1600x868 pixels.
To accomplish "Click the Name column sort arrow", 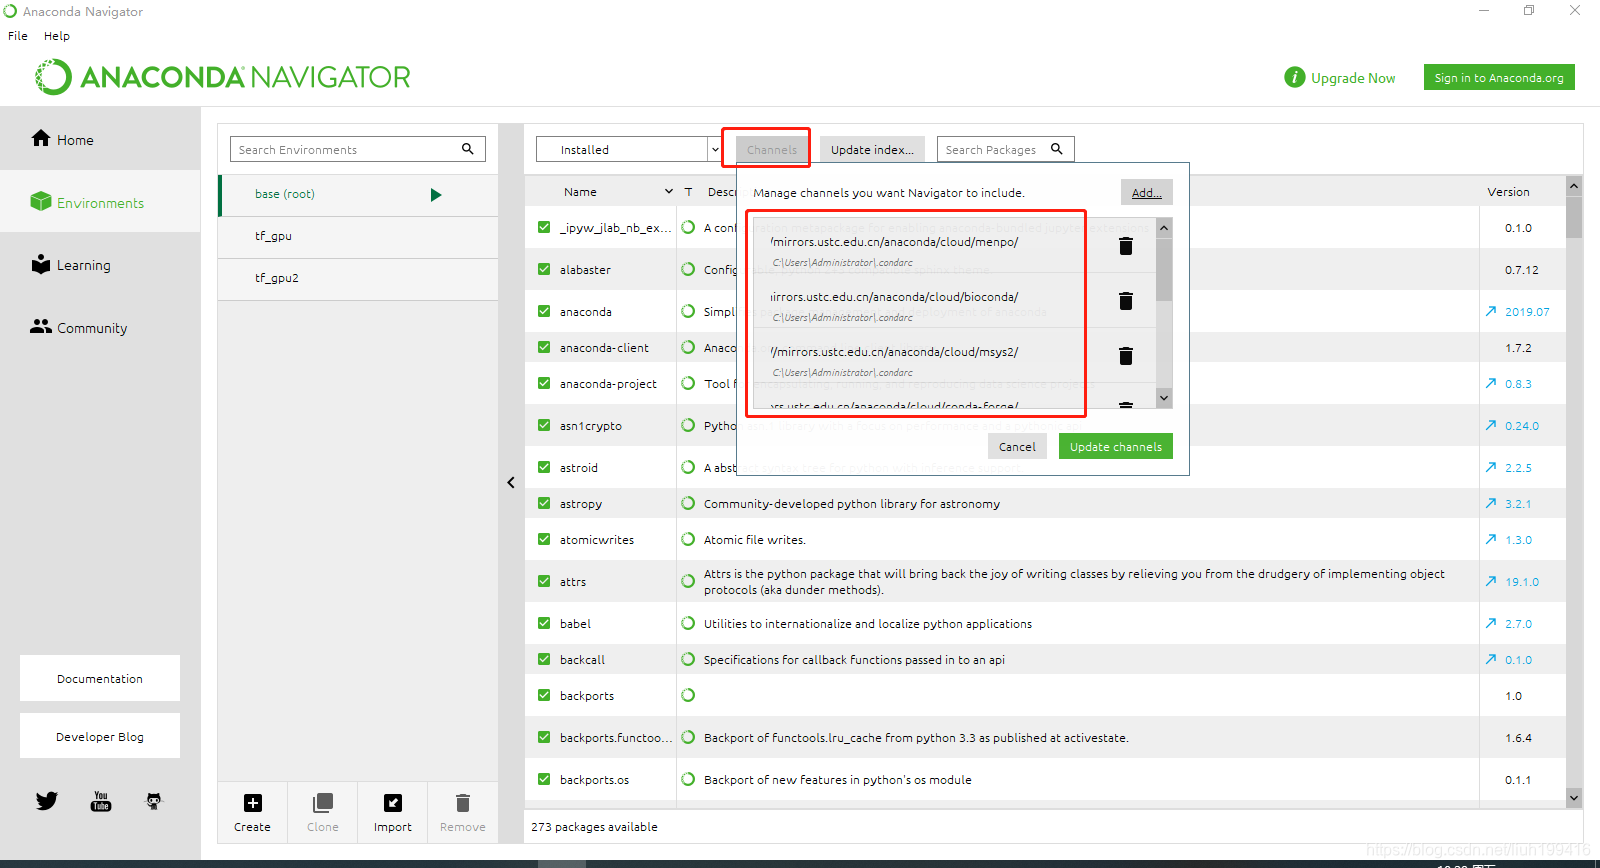I will (669, 191).
